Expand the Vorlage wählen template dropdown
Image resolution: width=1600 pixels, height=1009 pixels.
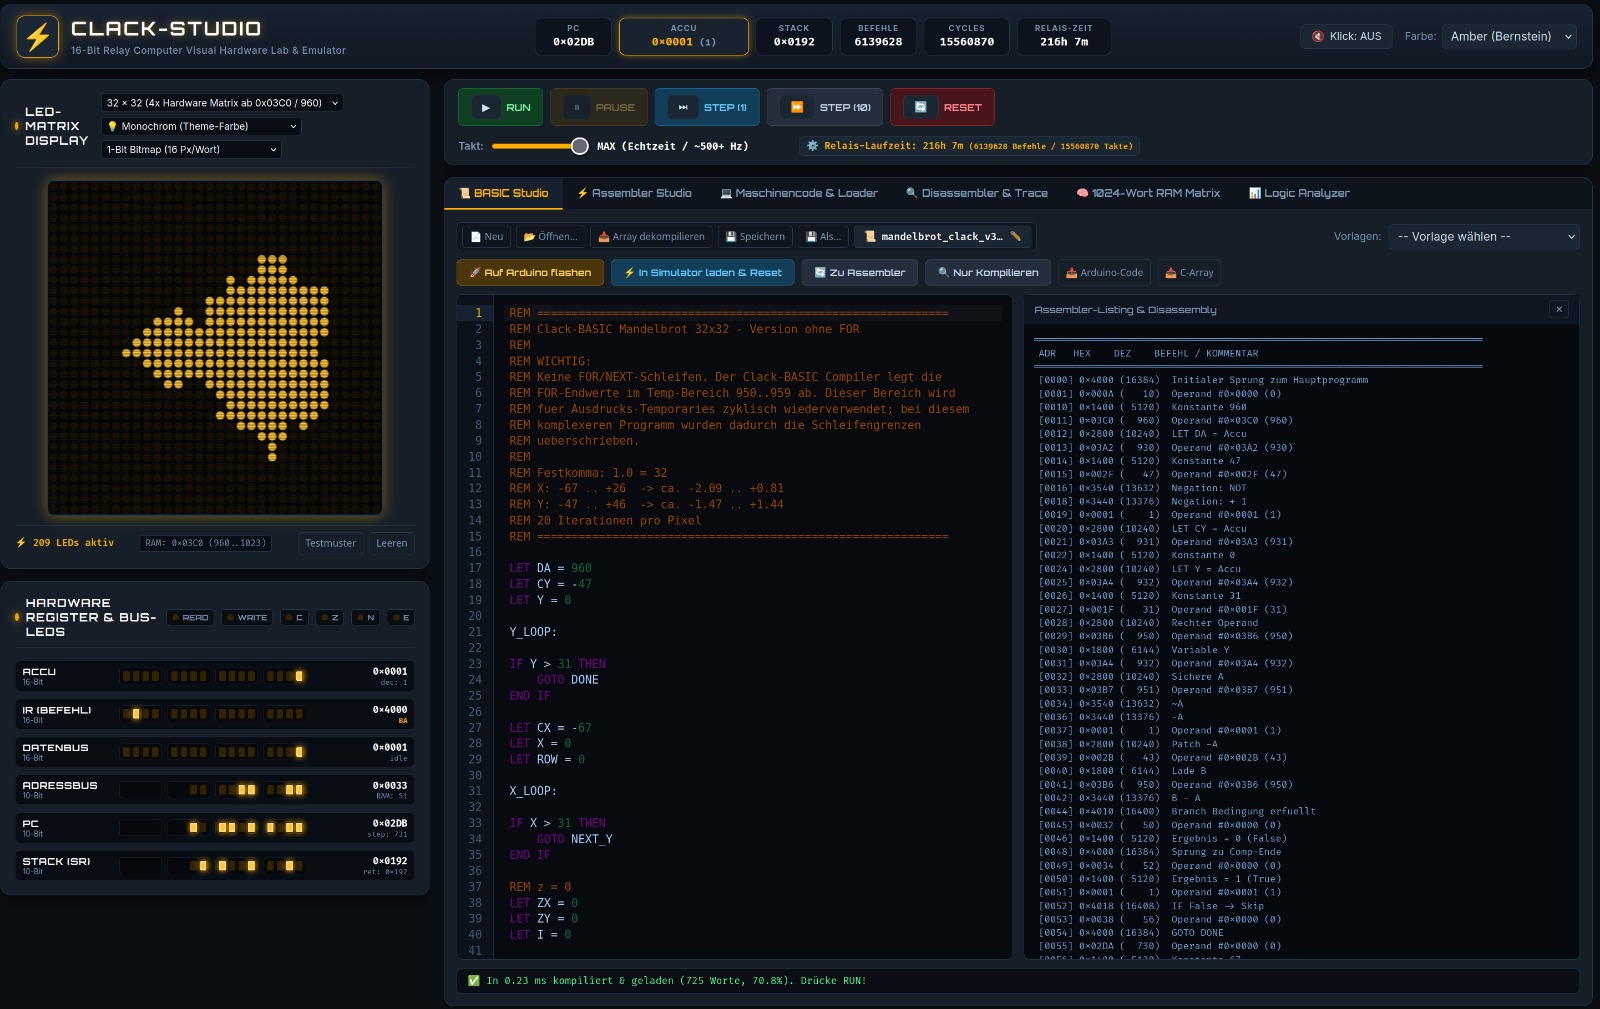pos(1484,237)
